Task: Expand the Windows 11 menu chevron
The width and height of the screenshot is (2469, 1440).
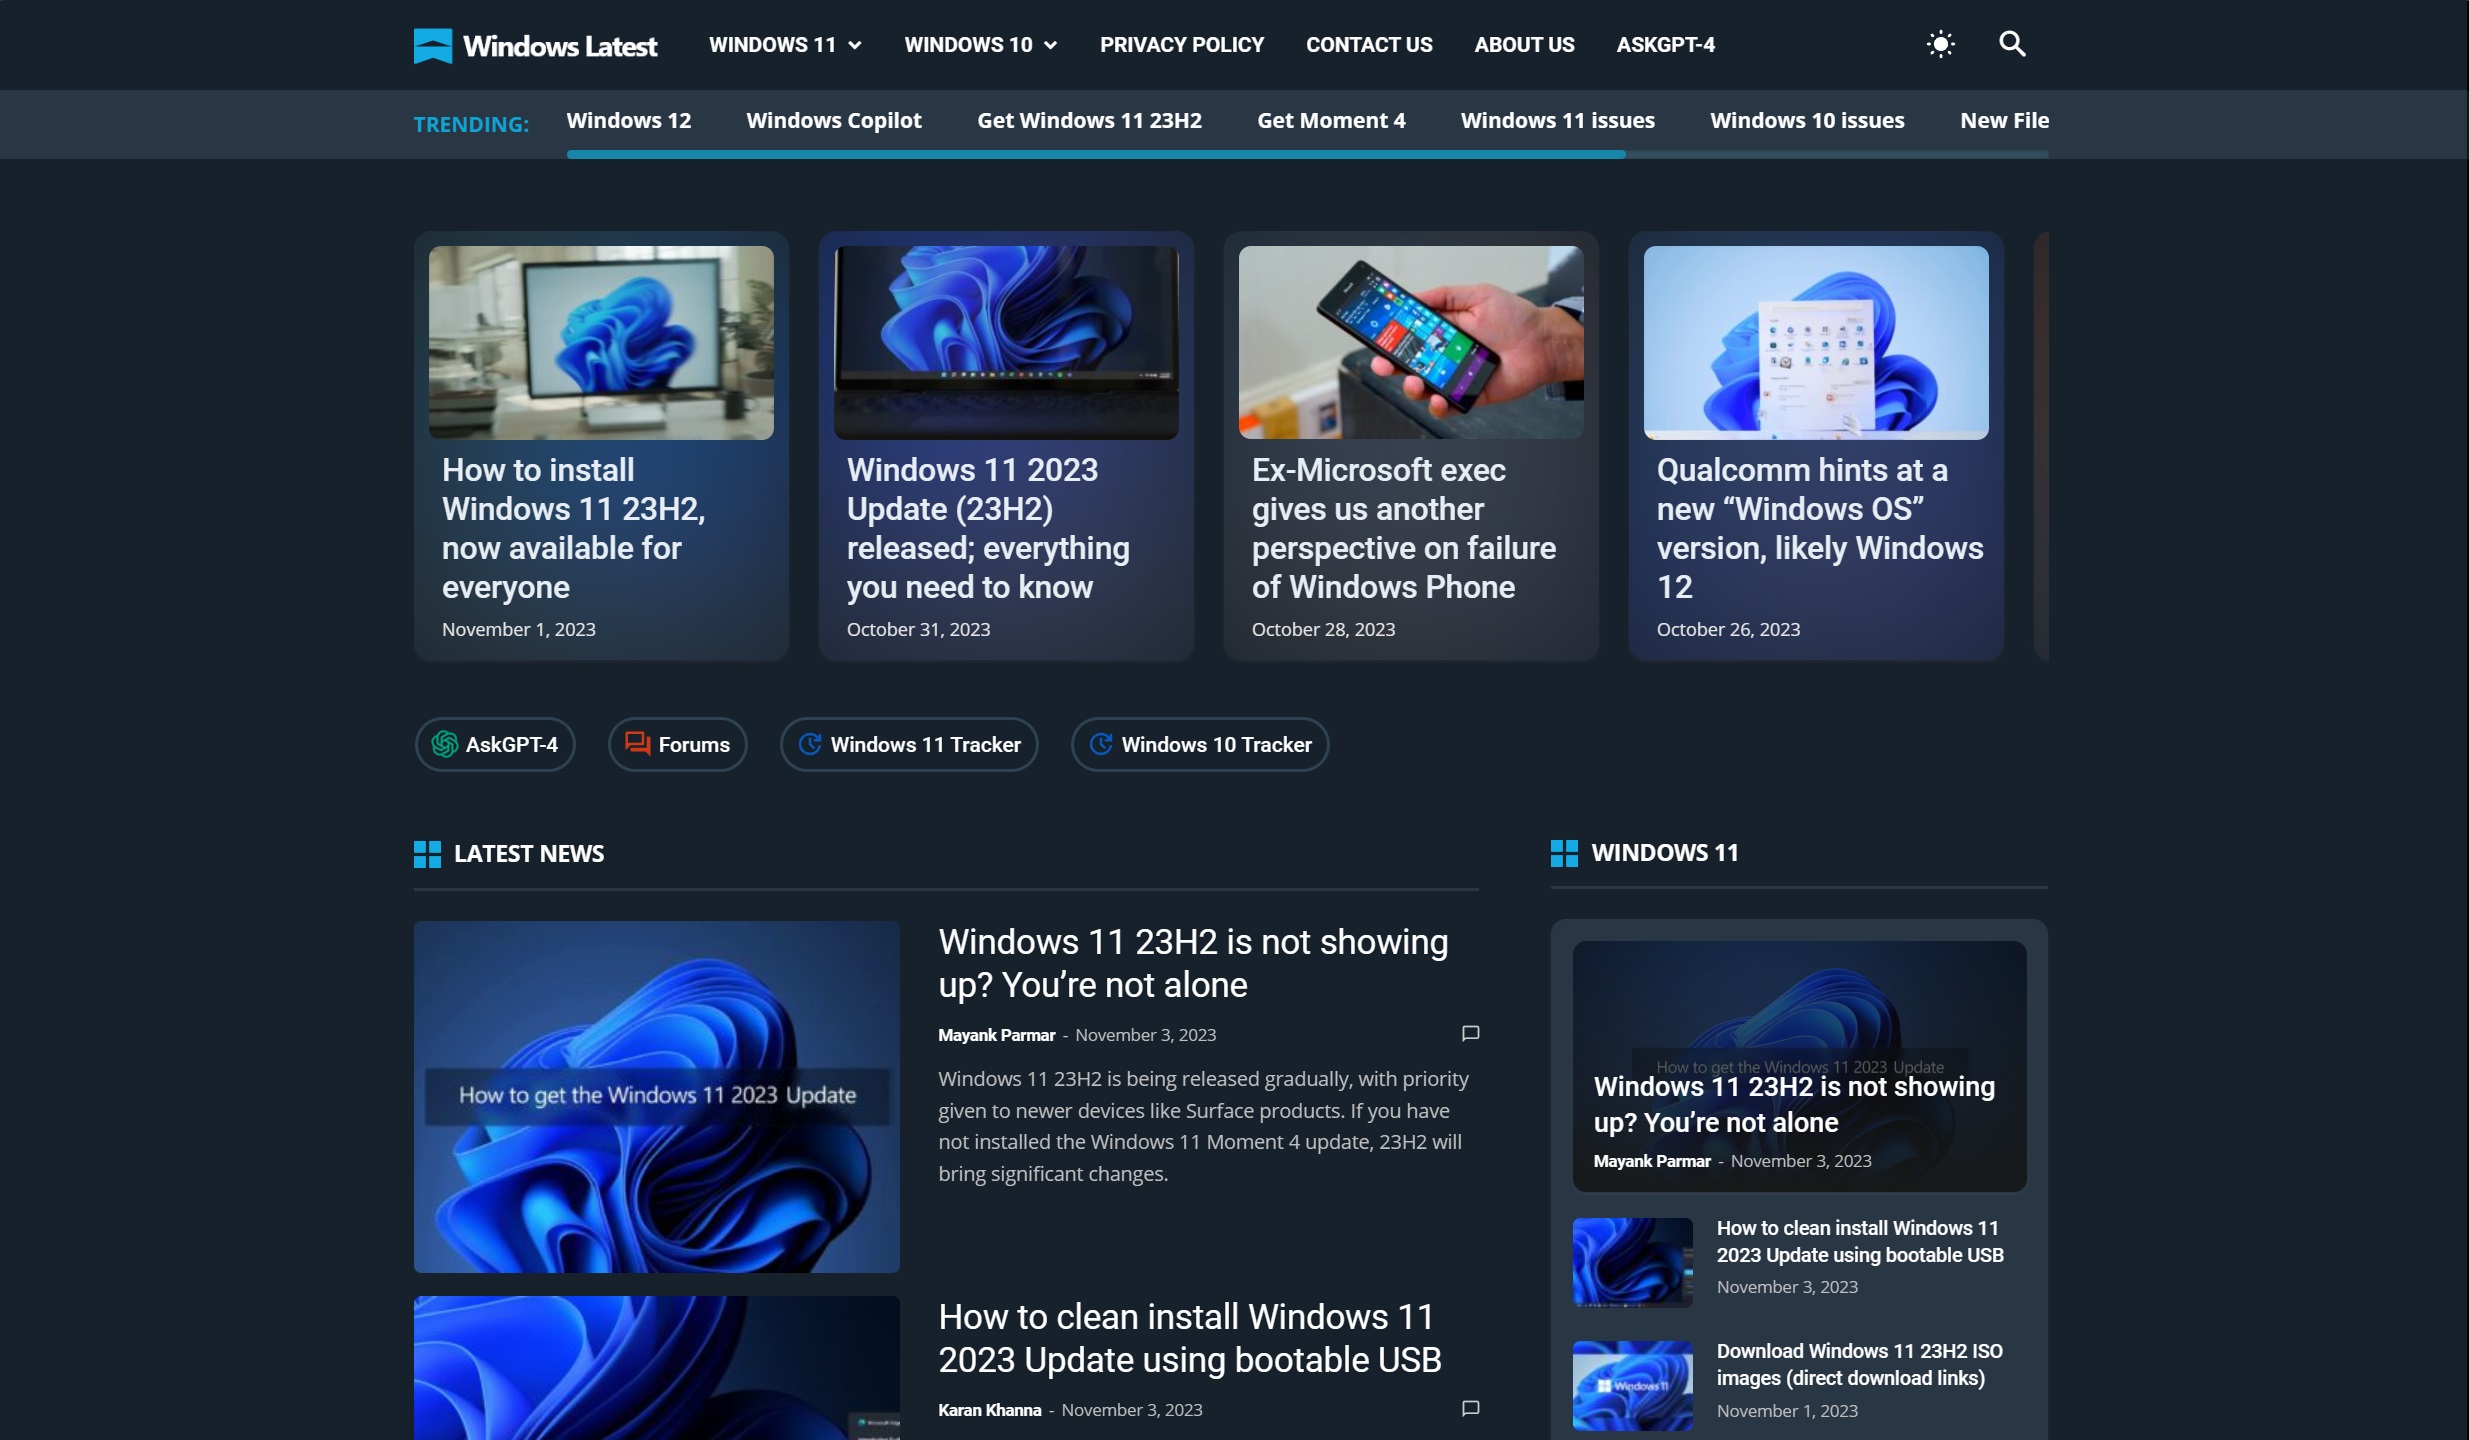Action: 855,45
